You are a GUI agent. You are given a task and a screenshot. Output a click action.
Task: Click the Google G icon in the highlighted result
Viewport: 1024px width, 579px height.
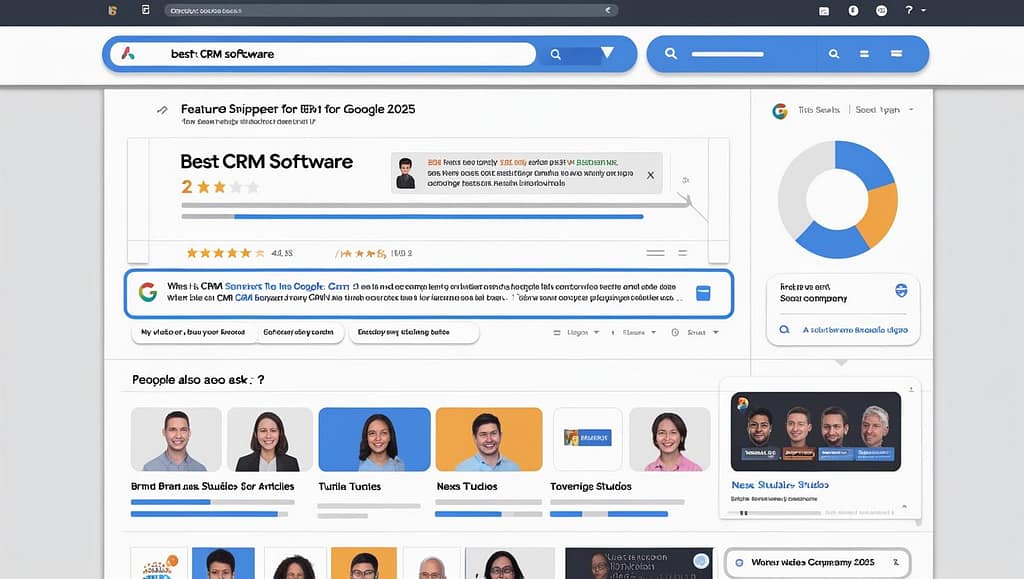(x=148, y=292)
